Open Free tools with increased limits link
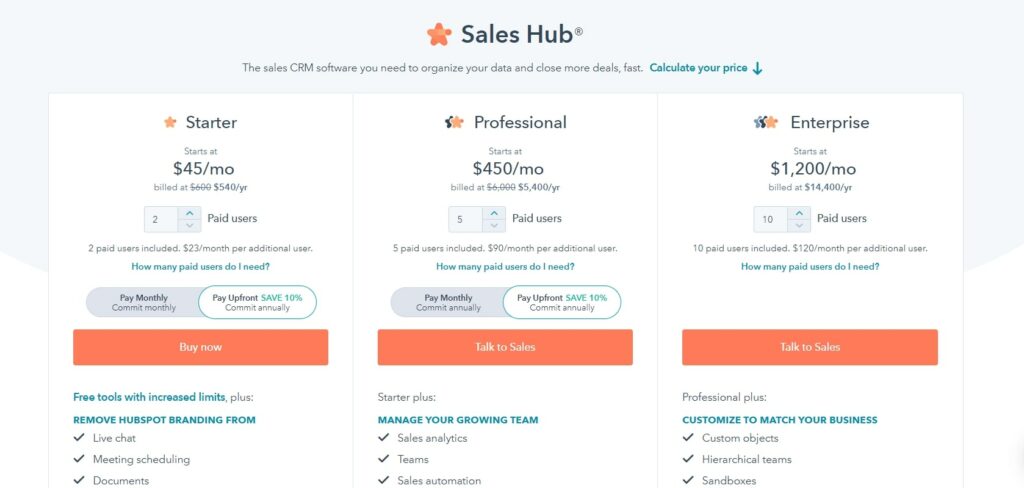The height and width of the screenshot is (488, 1024). 149,397
